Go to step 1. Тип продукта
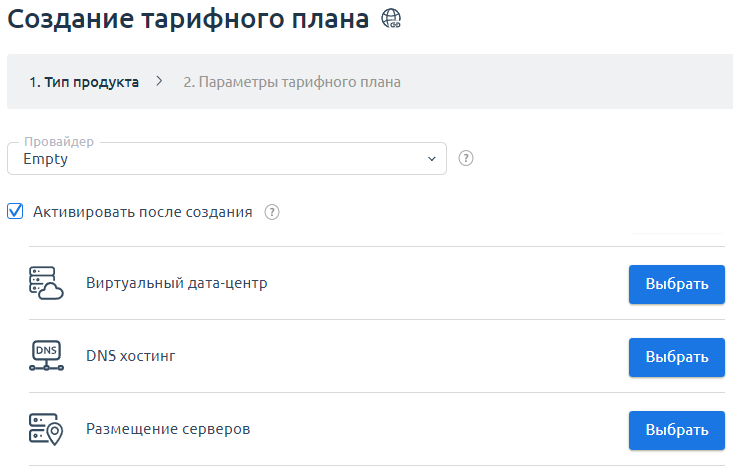 pos(84,82)
